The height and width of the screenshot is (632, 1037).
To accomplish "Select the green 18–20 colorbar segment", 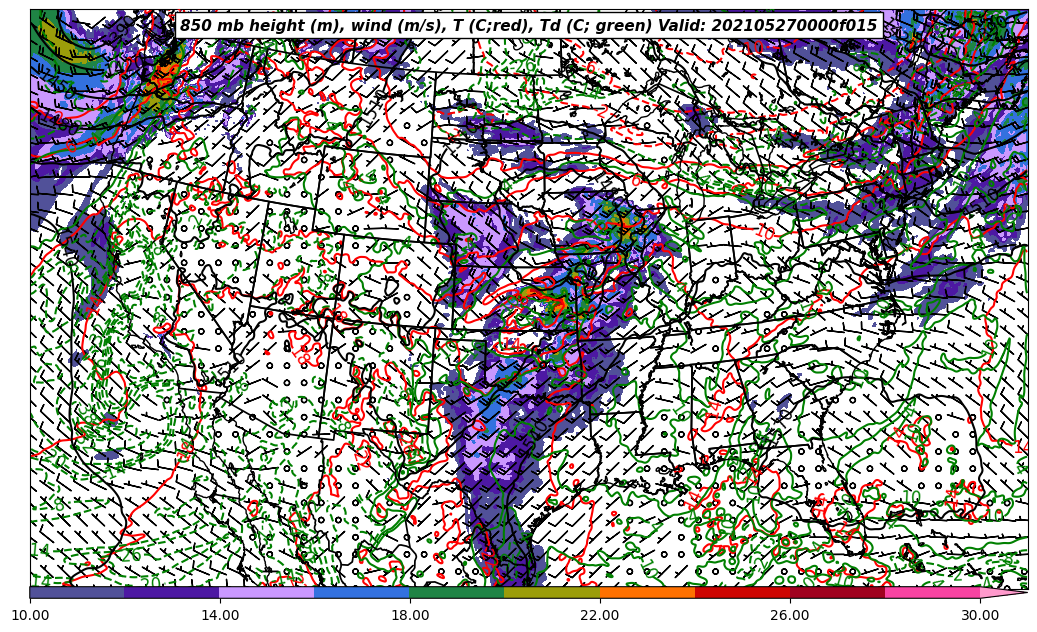I will click(x=457, y=592).
